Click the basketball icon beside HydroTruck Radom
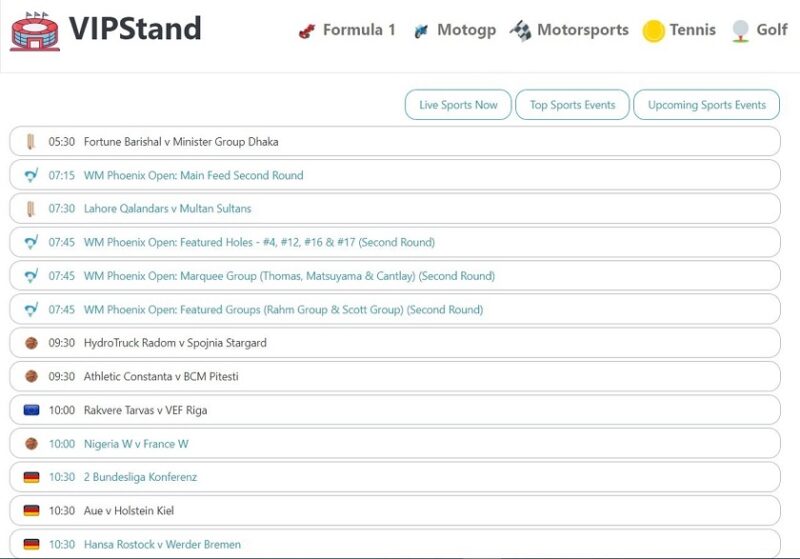800x559 pixels. [x=32, y=343]
